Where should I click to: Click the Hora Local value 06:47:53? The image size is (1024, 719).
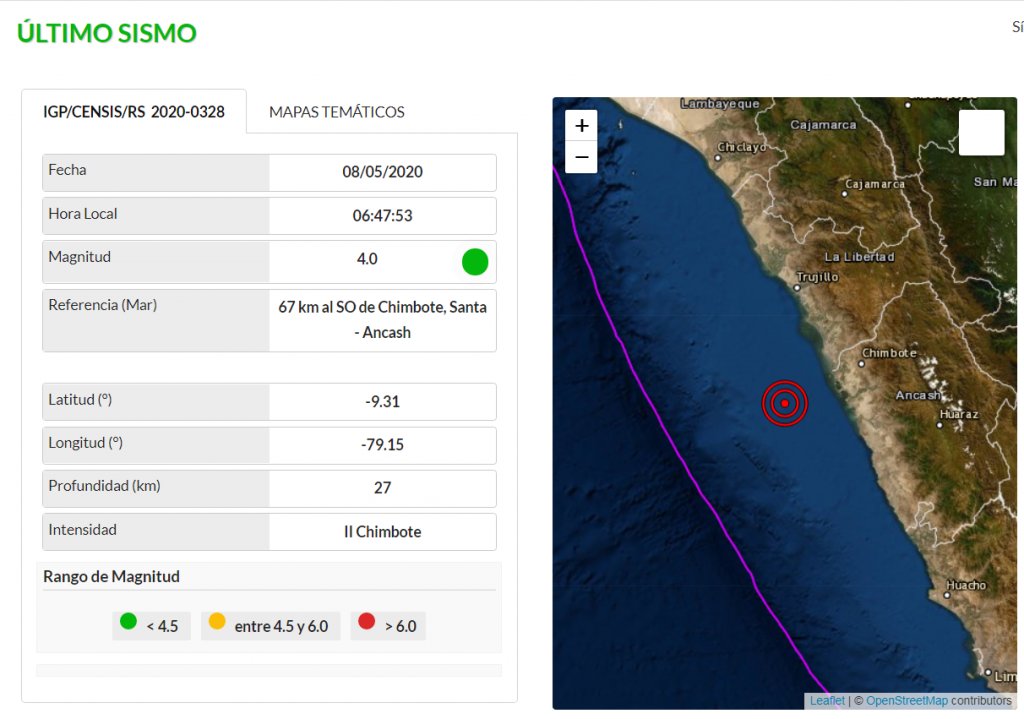[382, 216]
